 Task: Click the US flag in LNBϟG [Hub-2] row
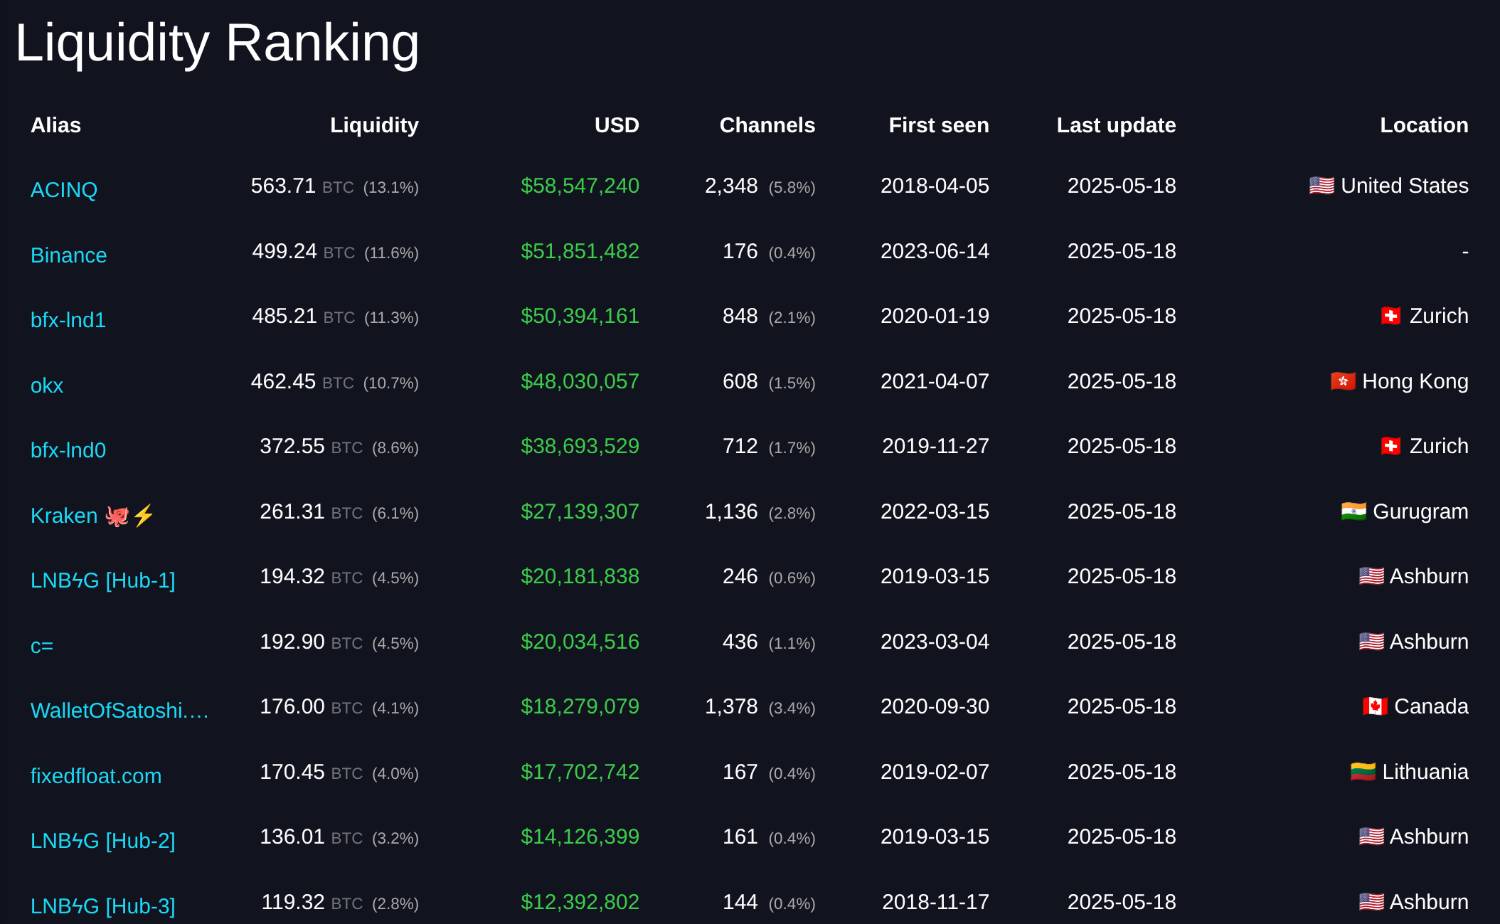pos(1371,837)
